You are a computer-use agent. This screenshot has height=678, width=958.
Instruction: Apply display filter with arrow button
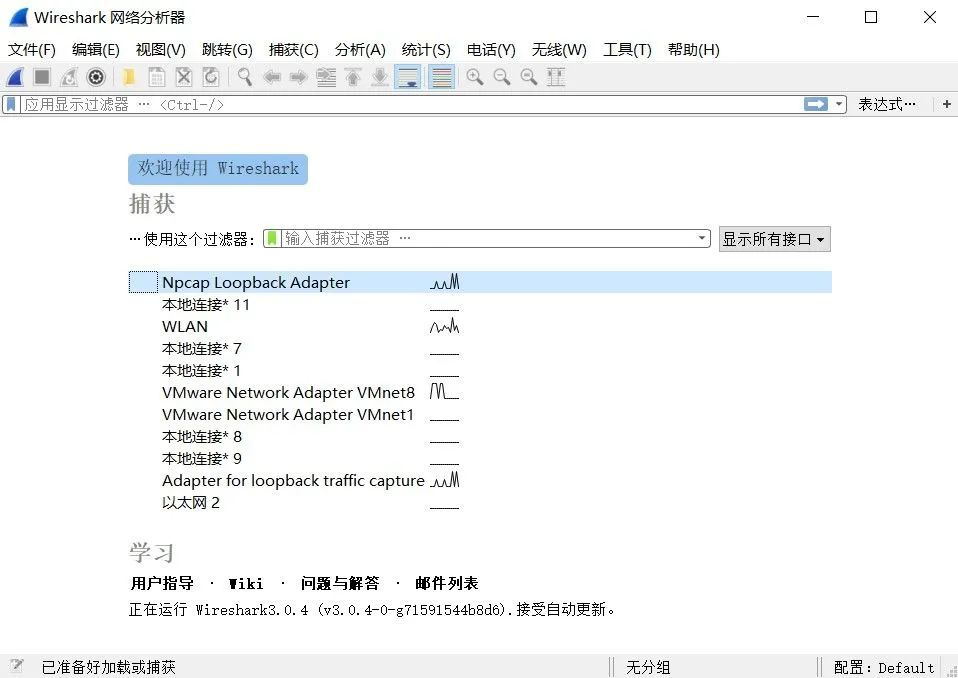[816, 104]
